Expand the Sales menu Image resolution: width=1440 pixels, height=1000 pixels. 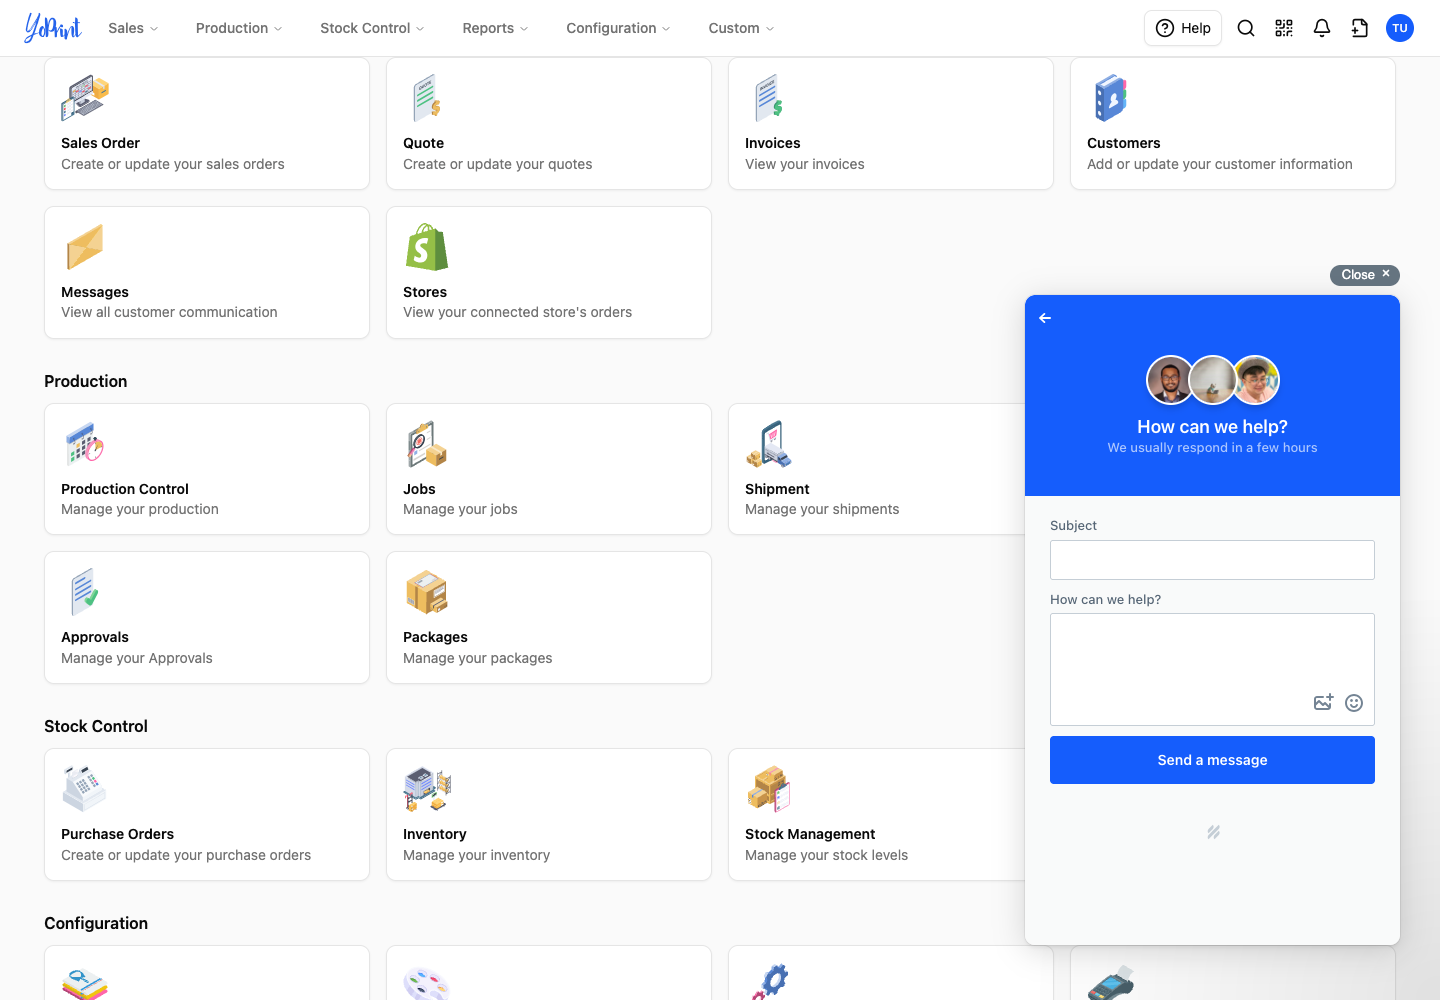click(x=133, y=28)
